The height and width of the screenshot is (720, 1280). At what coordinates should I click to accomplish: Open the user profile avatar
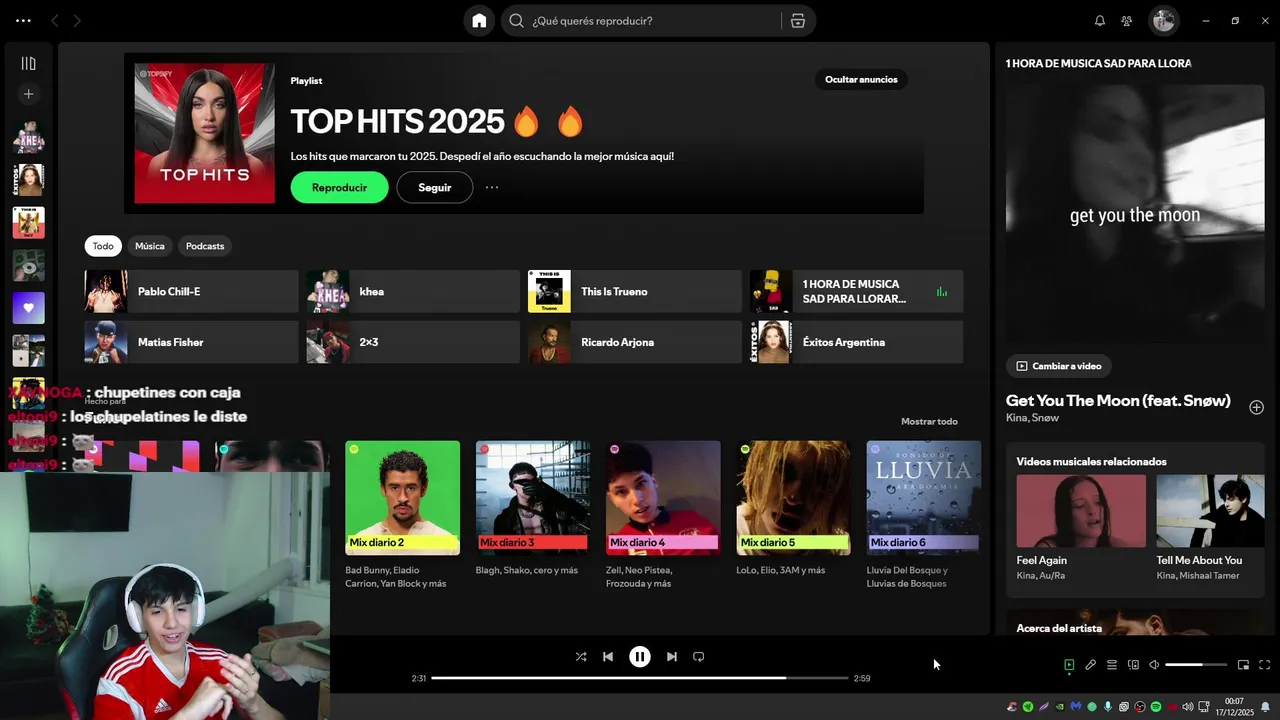pyautogui.click(x=1163, y=21)
